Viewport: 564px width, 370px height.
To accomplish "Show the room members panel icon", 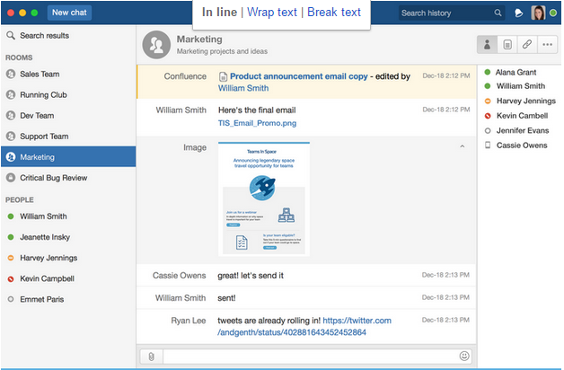I will tap(487, 45).
